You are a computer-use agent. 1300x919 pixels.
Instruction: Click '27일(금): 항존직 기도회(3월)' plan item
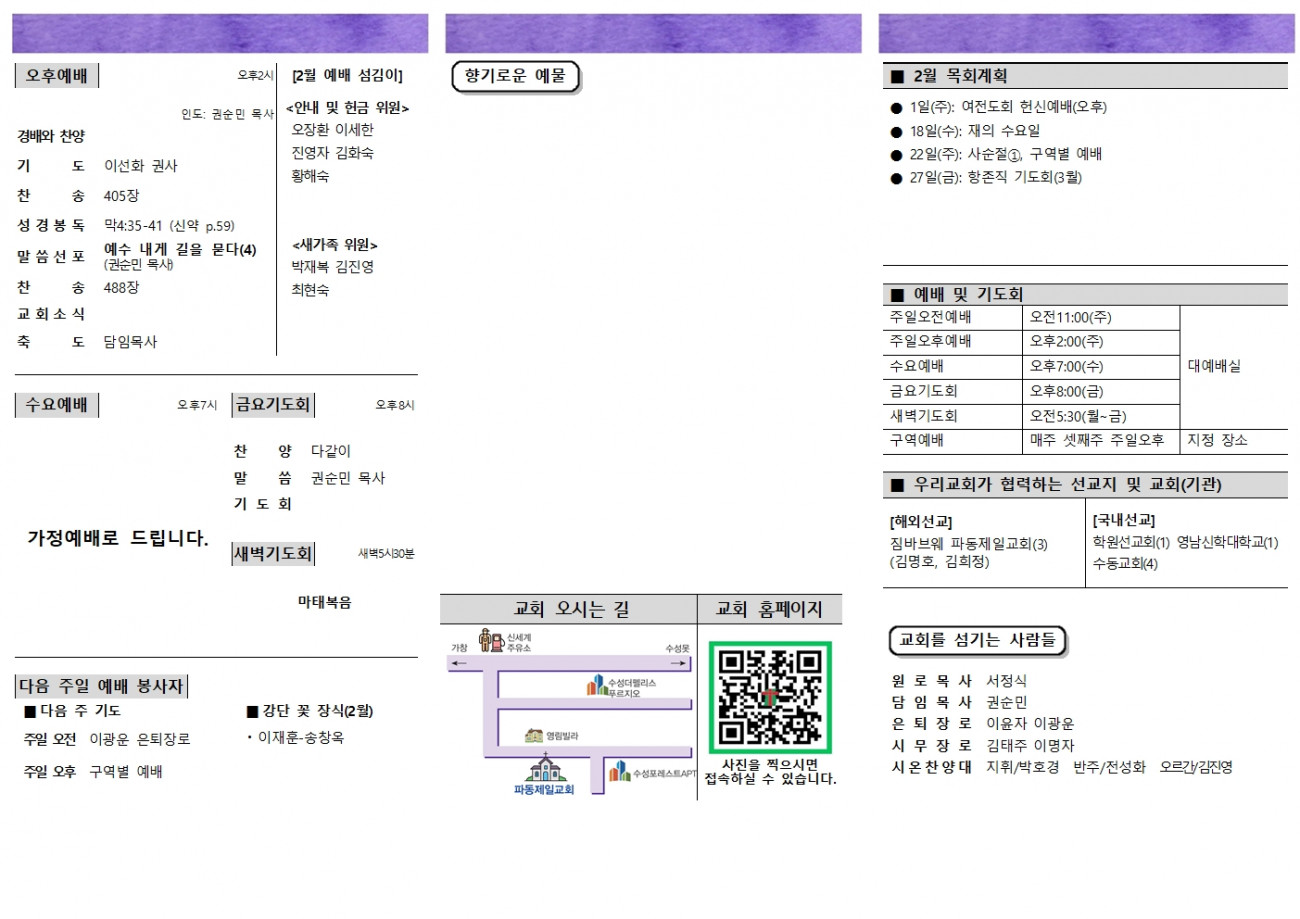tap(996, 178)
